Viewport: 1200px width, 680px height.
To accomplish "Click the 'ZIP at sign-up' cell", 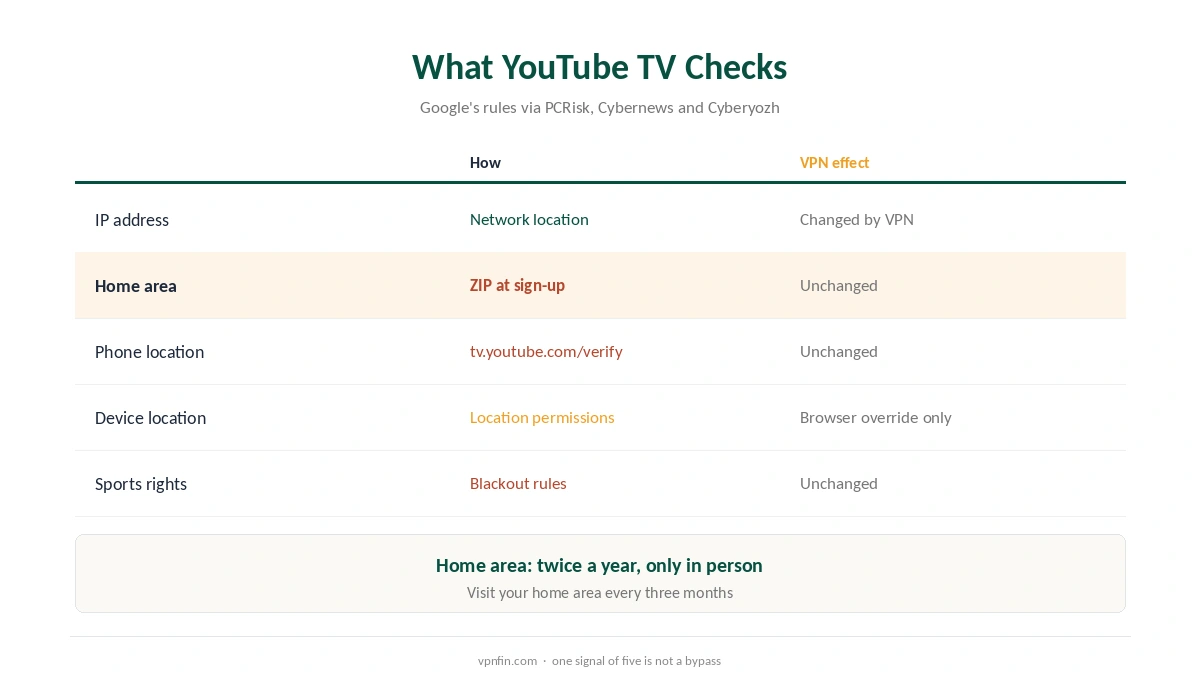I will tap(517, 286).
